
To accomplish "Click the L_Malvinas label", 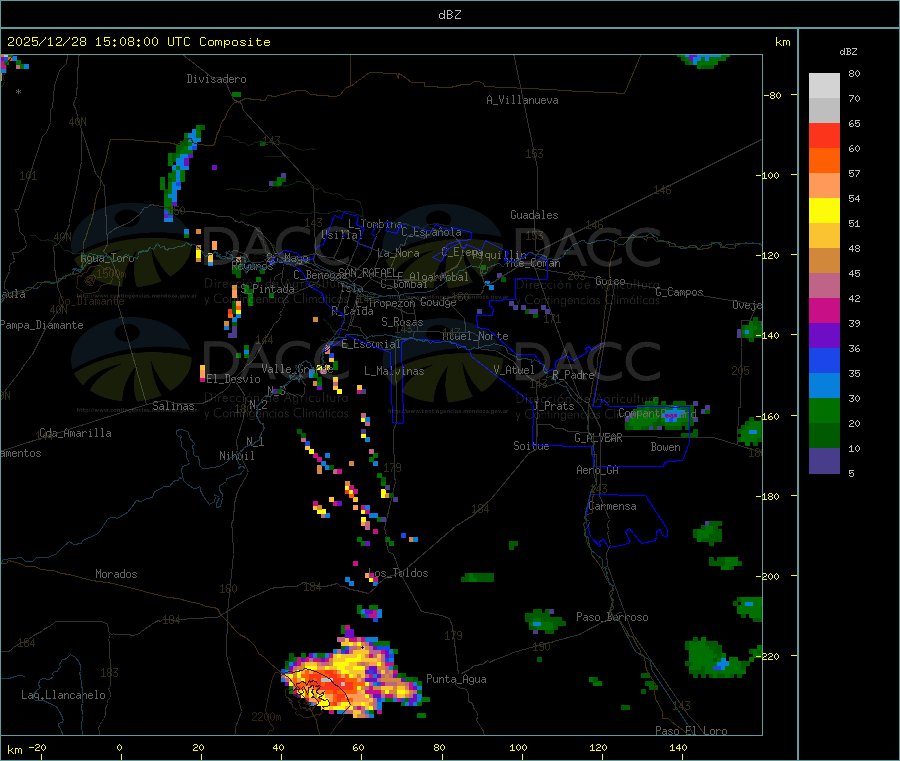I will pos(394,371).
